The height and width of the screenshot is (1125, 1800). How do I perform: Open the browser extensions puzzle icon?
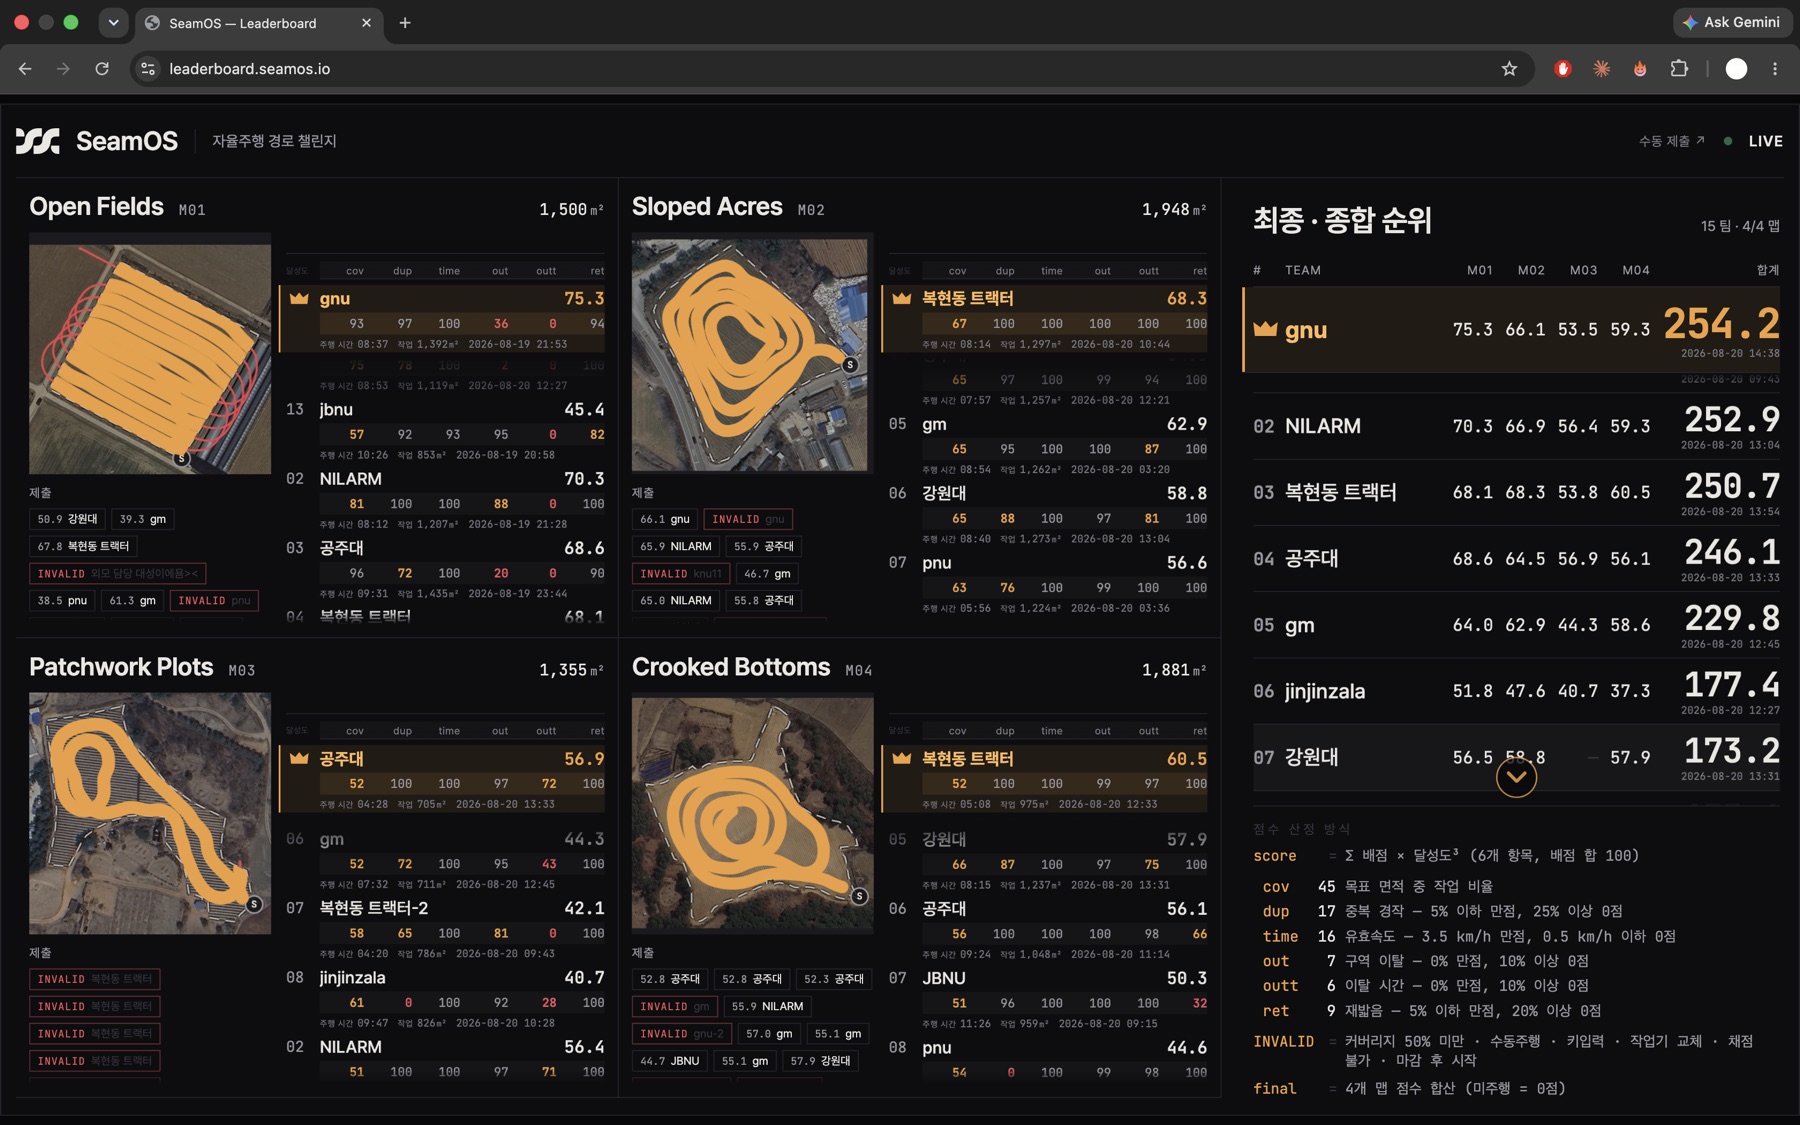[x=1679, y=69]
